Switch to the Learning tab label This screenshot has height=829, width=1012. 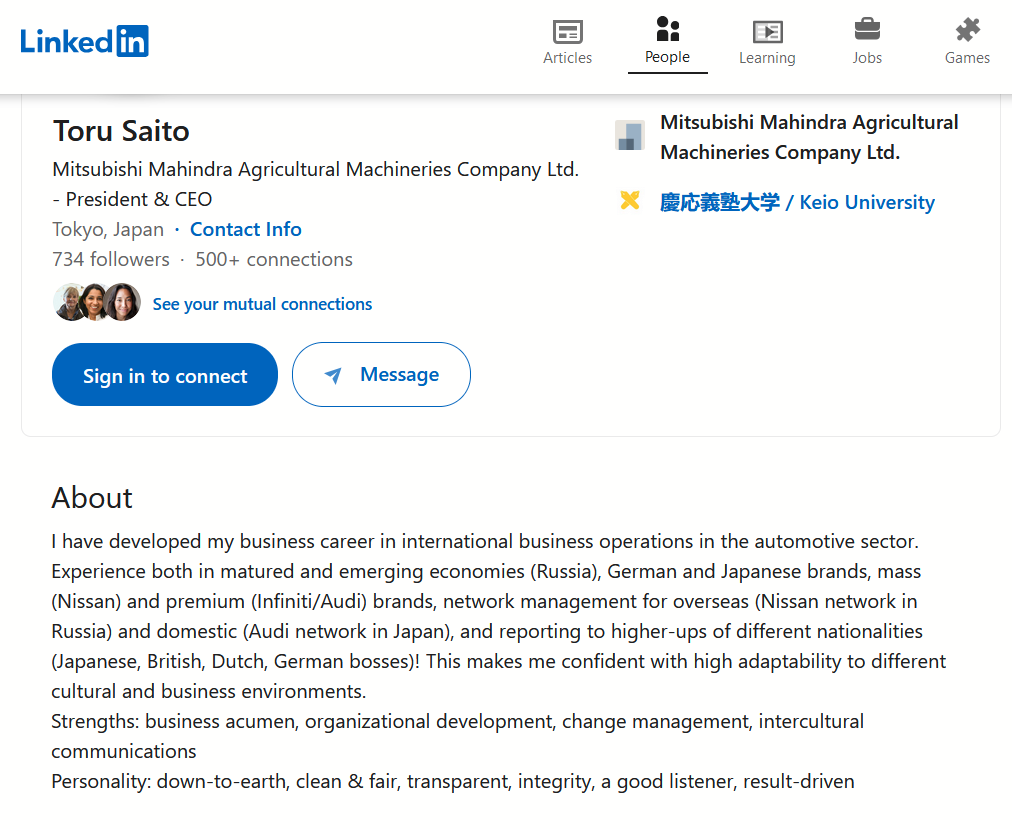click(x=767, y=58)
